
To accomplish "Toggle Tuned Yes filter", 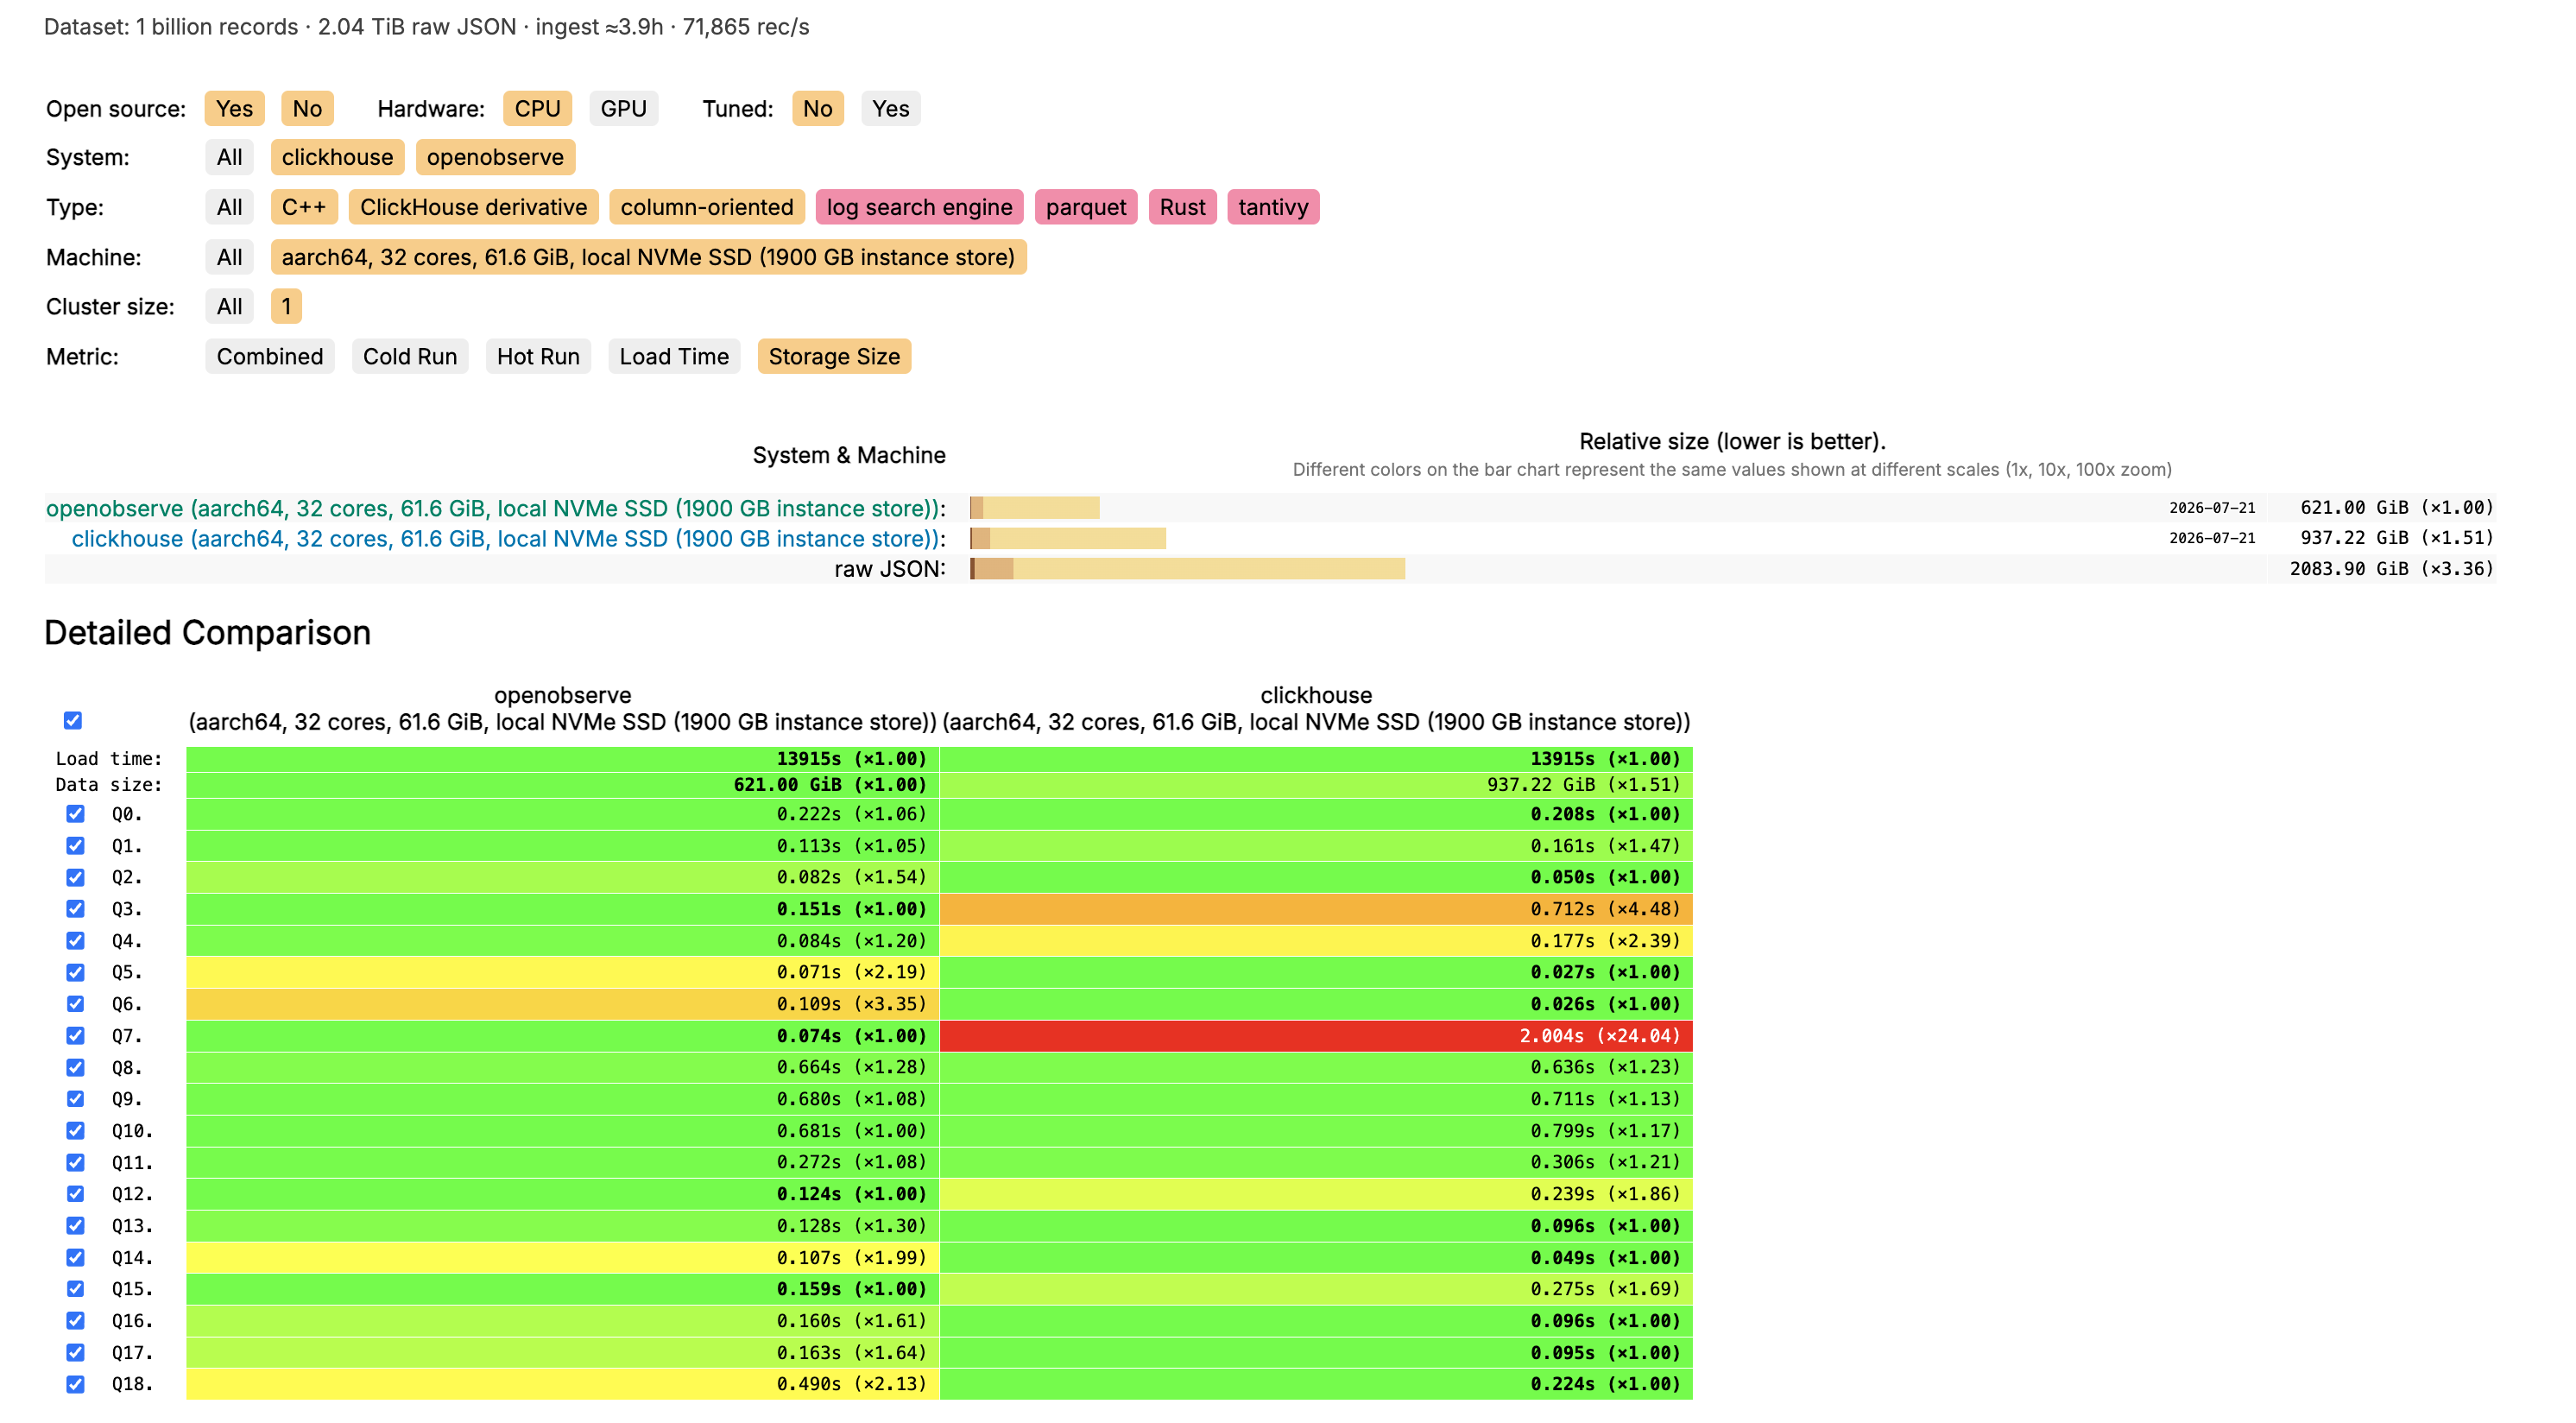I will 891,109.
